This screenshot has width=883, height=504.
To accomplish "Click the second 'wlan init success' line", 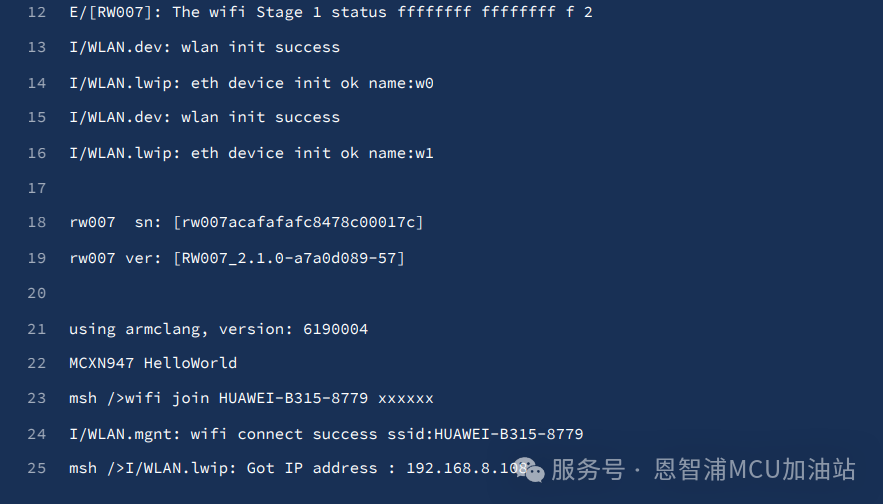I will [204, 117].
